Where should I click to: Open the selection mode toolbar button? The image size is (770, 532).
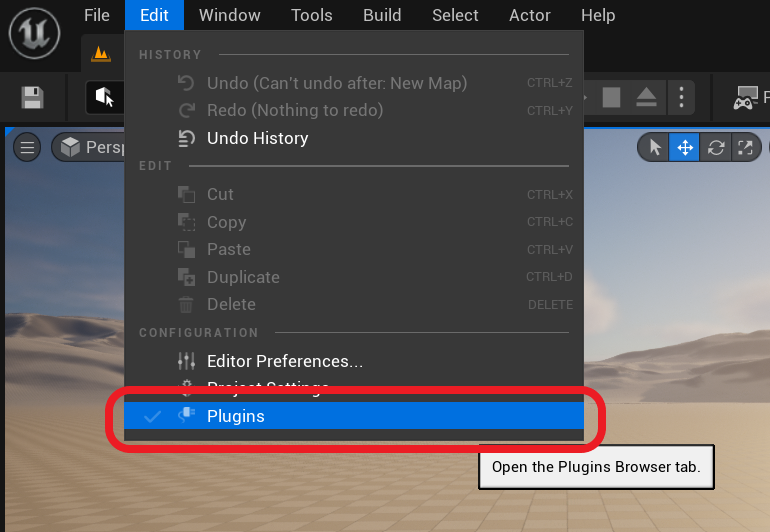pos(104,97)
